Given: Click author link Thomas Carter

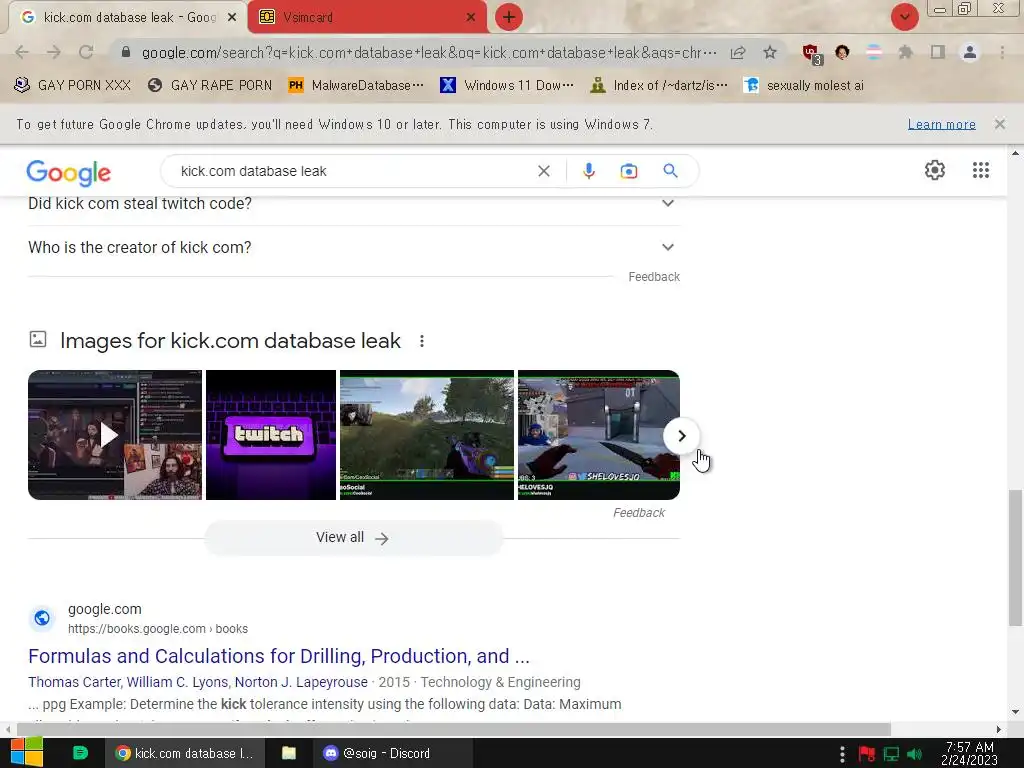Looking at the screenshot, I should coord(74,682).
